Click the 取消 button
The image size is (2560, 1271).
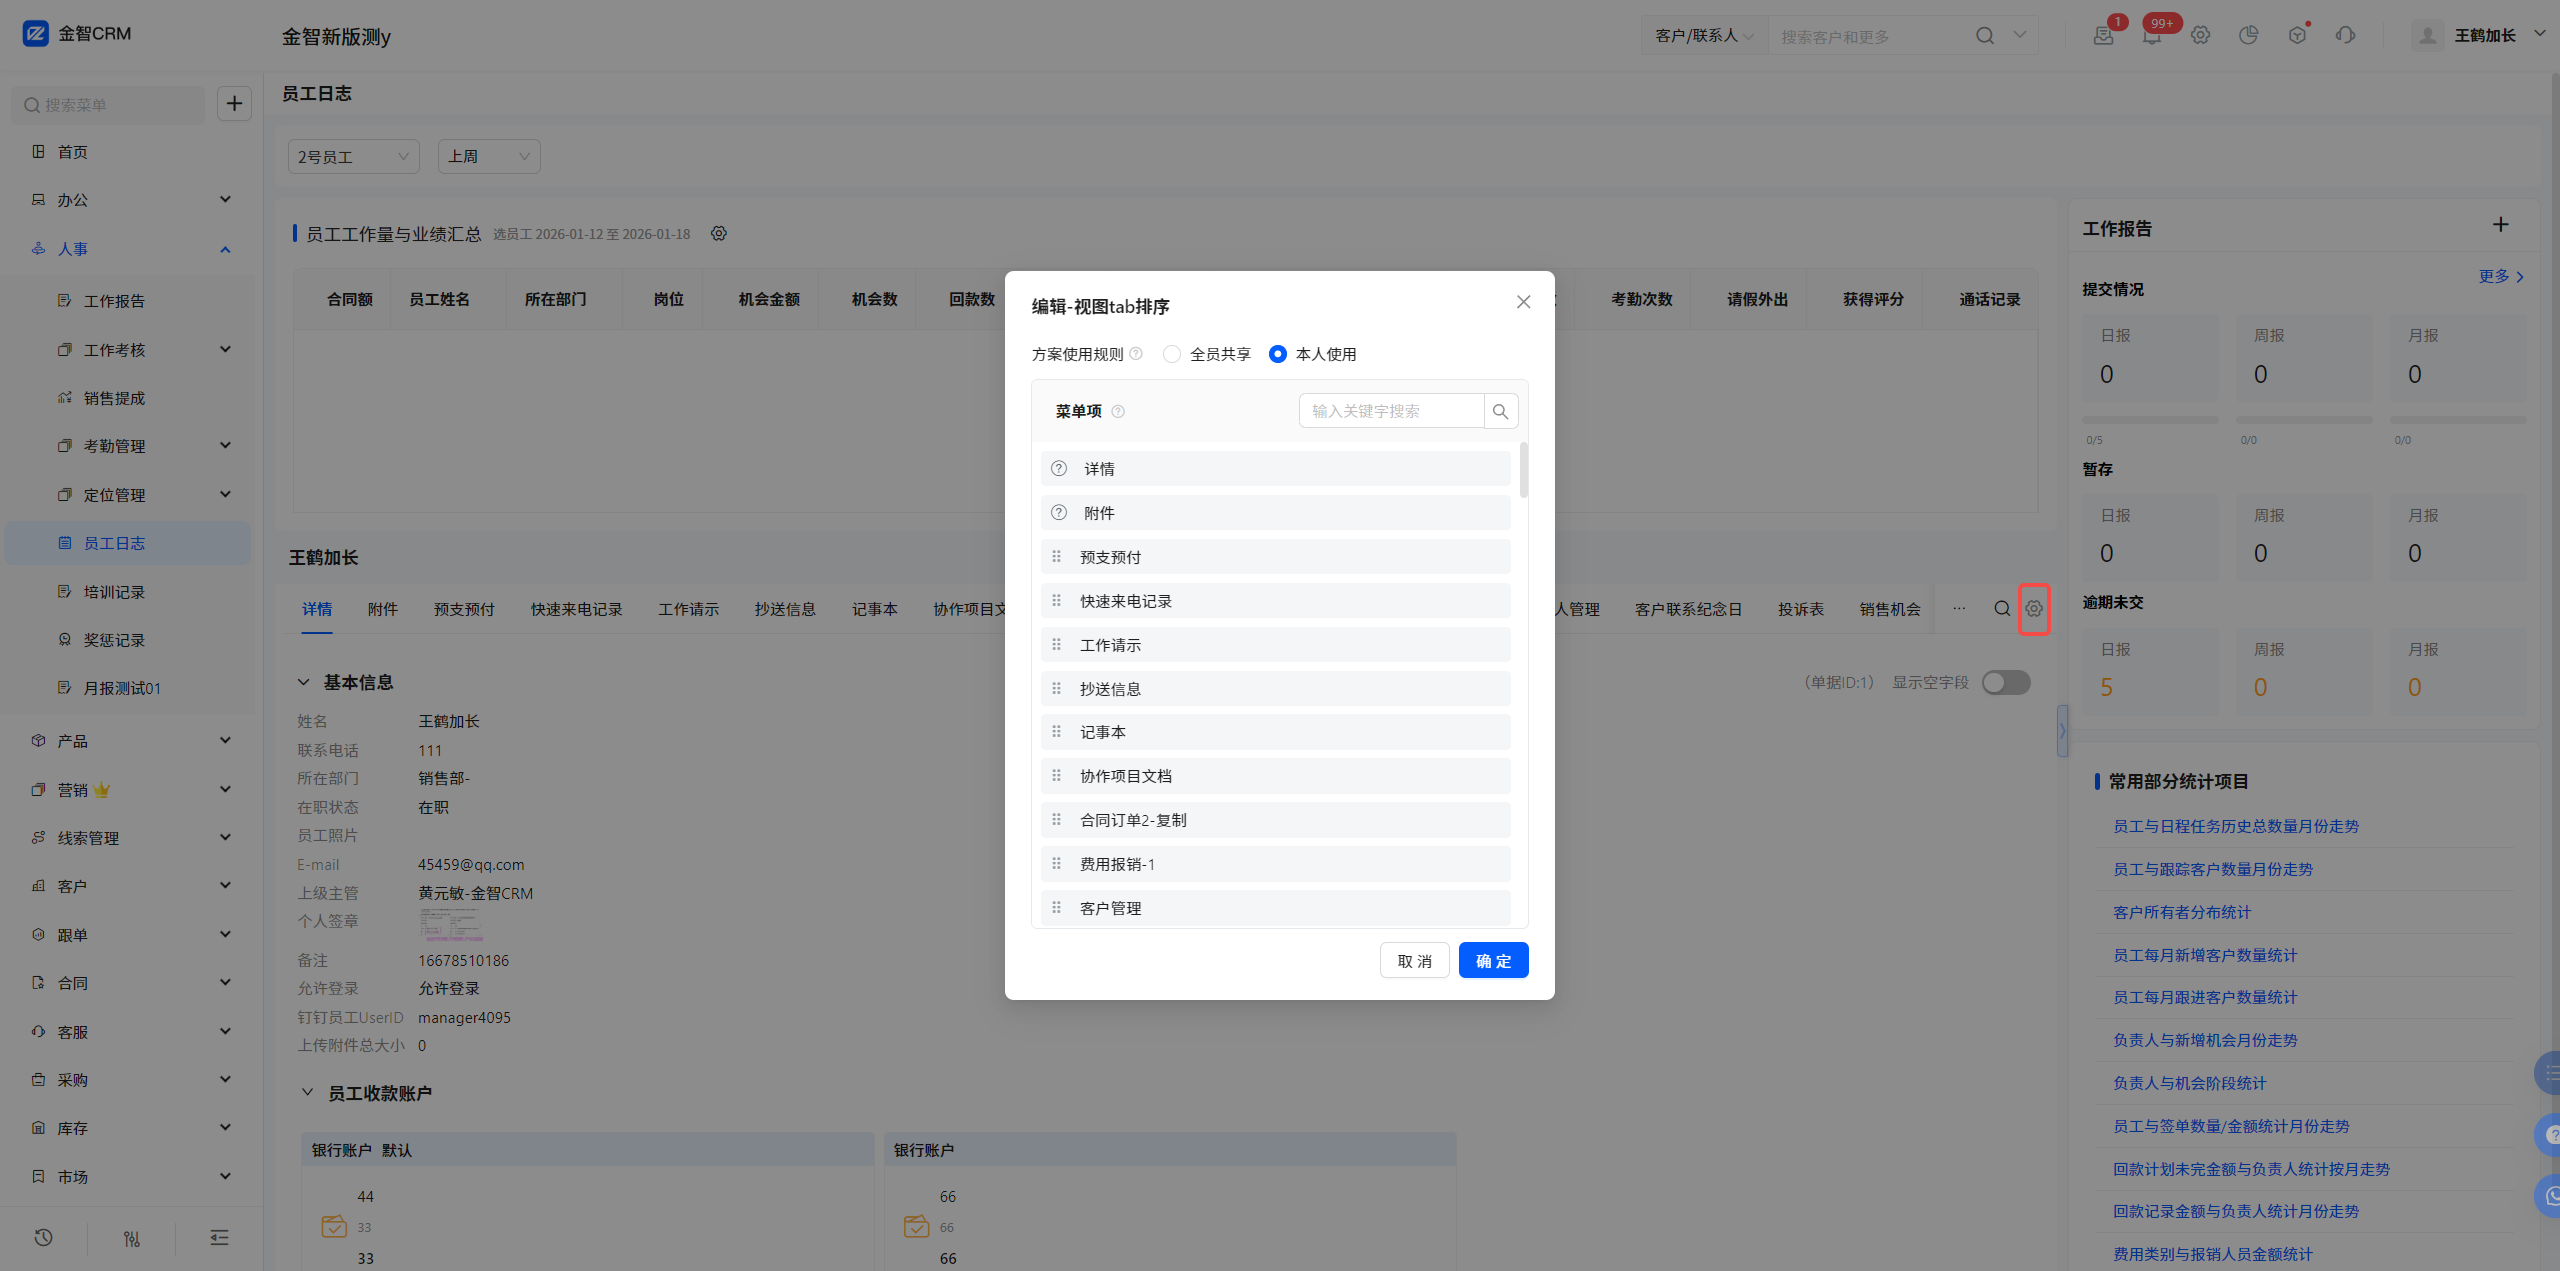[x=1414, y=961]
